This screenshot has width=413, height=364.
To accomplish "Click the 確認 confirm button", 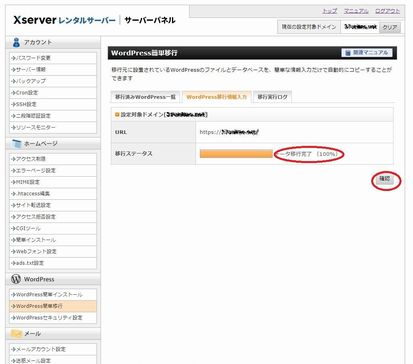I will point(385,179).
